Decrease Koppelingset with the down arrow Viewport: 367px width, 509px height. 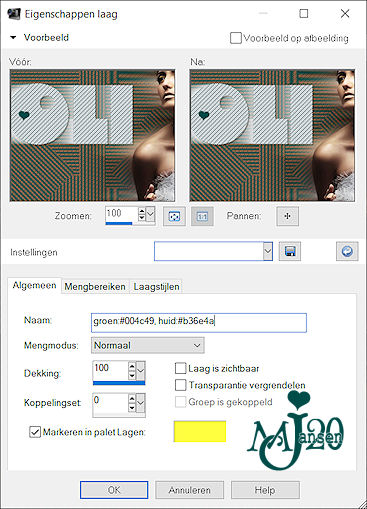(x=132, y=408)
